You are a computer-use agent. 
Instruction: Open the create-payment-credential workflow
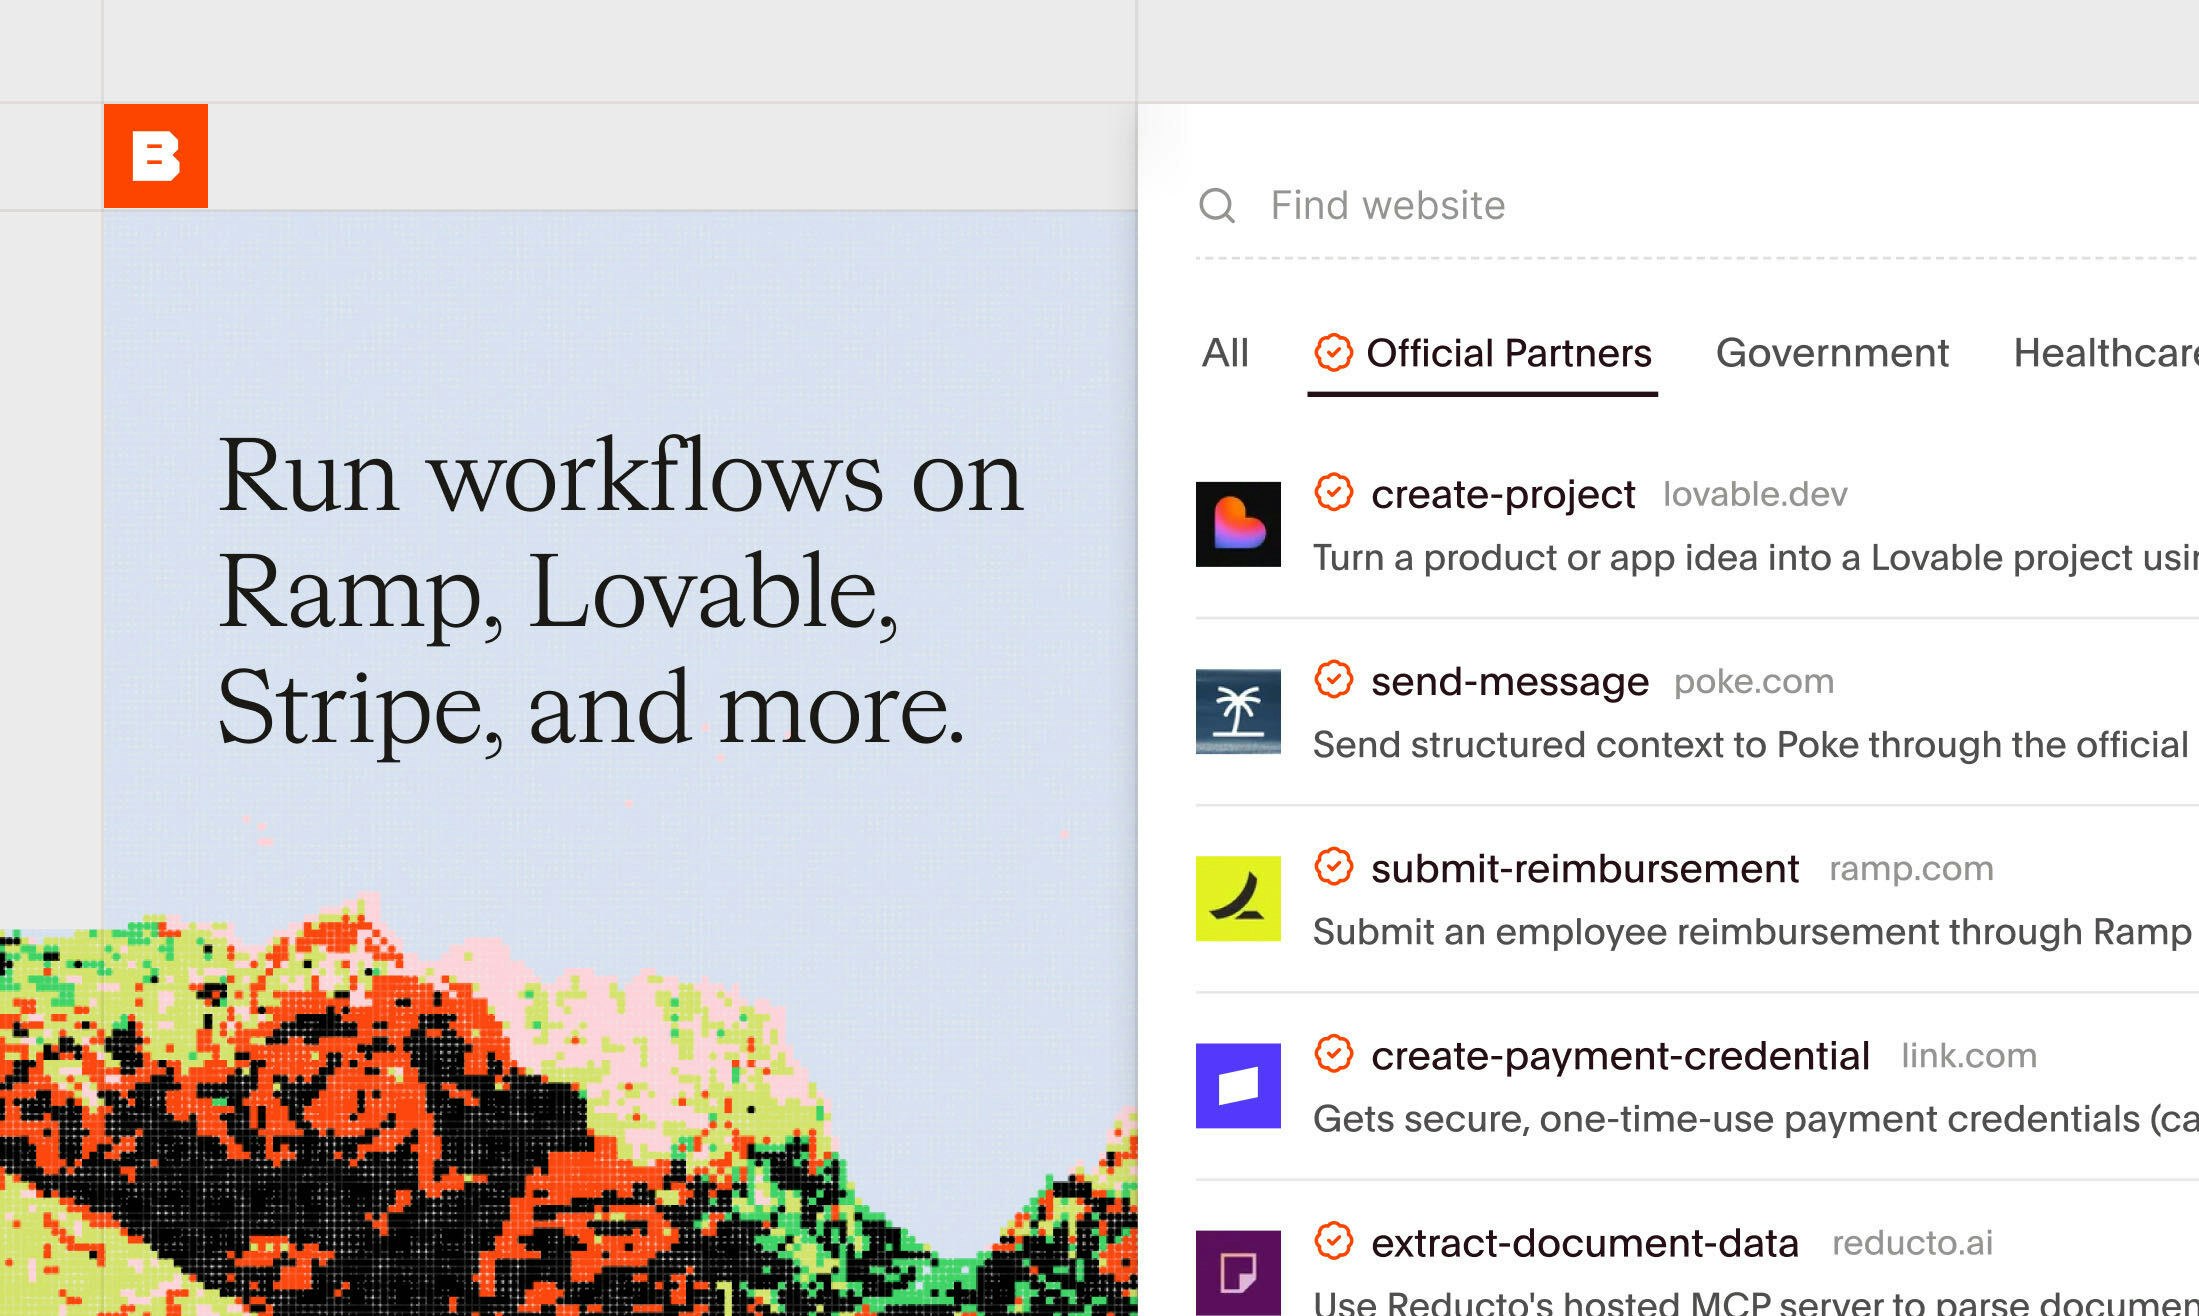tap(1620, 1056)
